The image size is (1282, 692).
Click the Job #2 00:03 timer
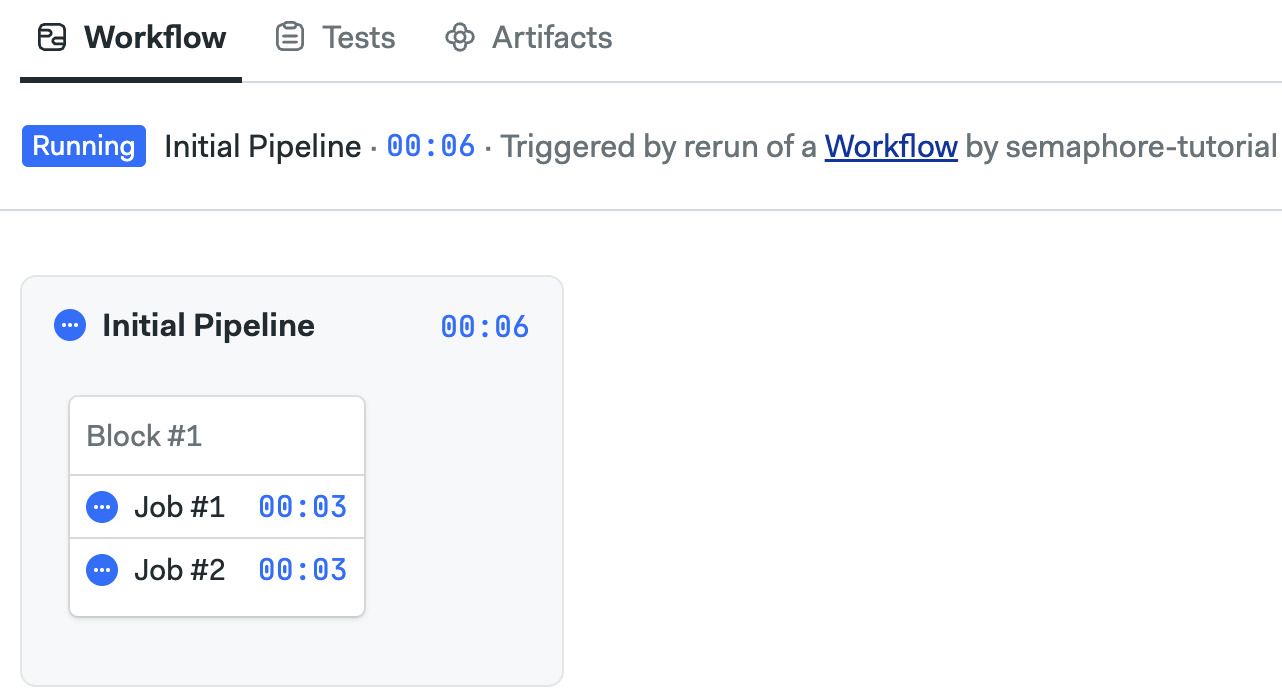click(x=303, y=570)
